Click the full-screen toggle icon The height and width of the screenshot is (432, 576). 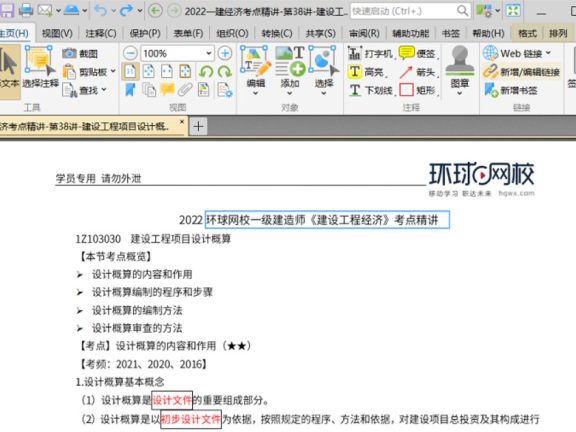point(513,11)
